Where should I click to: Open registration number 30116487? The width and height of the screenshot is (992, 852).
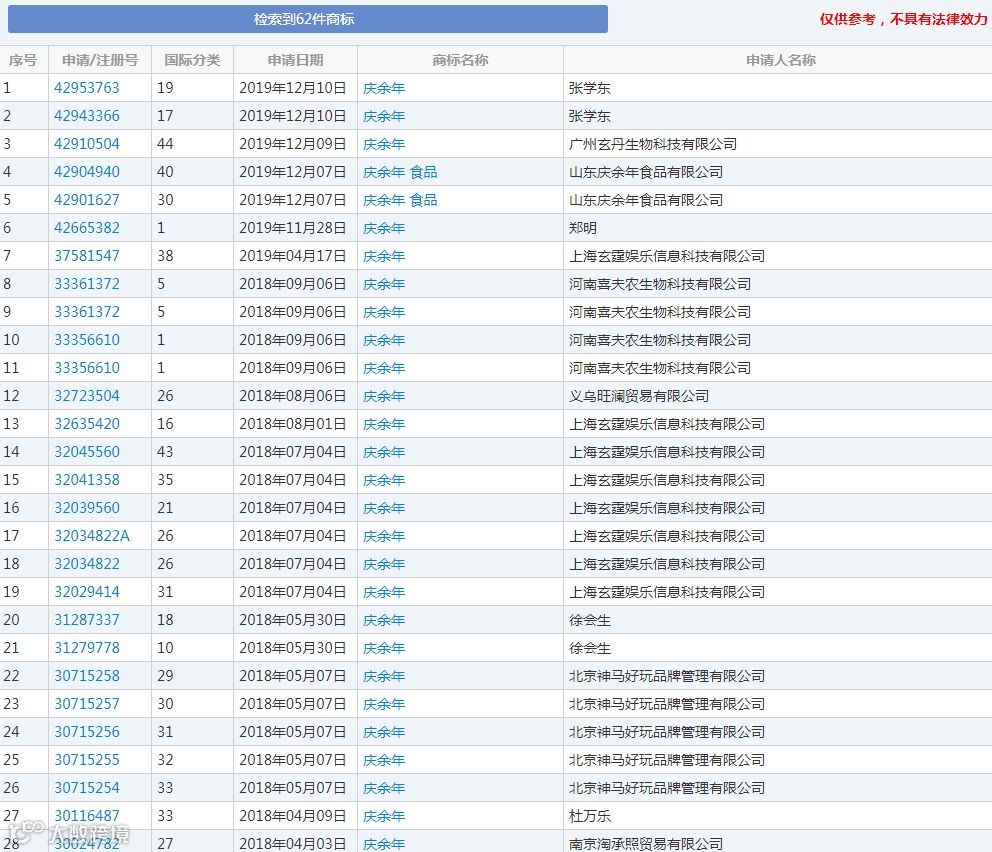(x=87, y=815)
